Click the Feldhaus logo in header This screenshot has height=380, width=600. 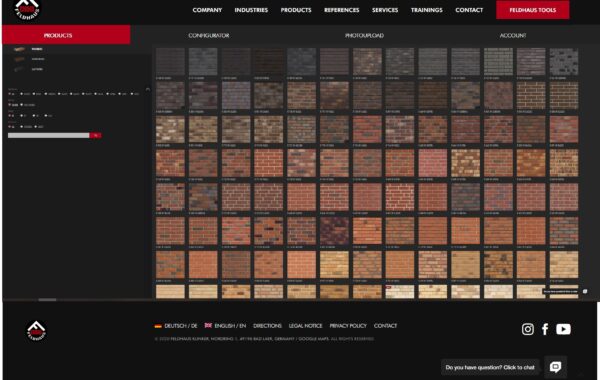pos(27,9)
